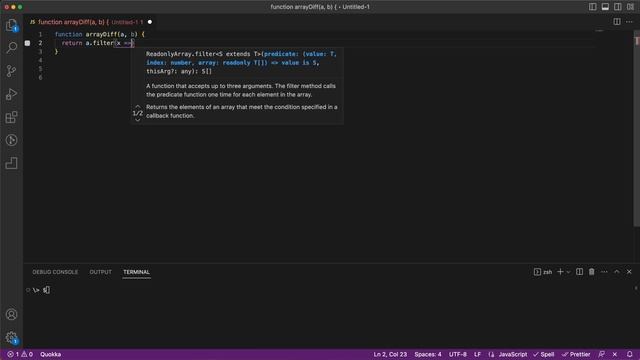
Task: Open the Search view in the activity bar
Action: pos(11,48)
